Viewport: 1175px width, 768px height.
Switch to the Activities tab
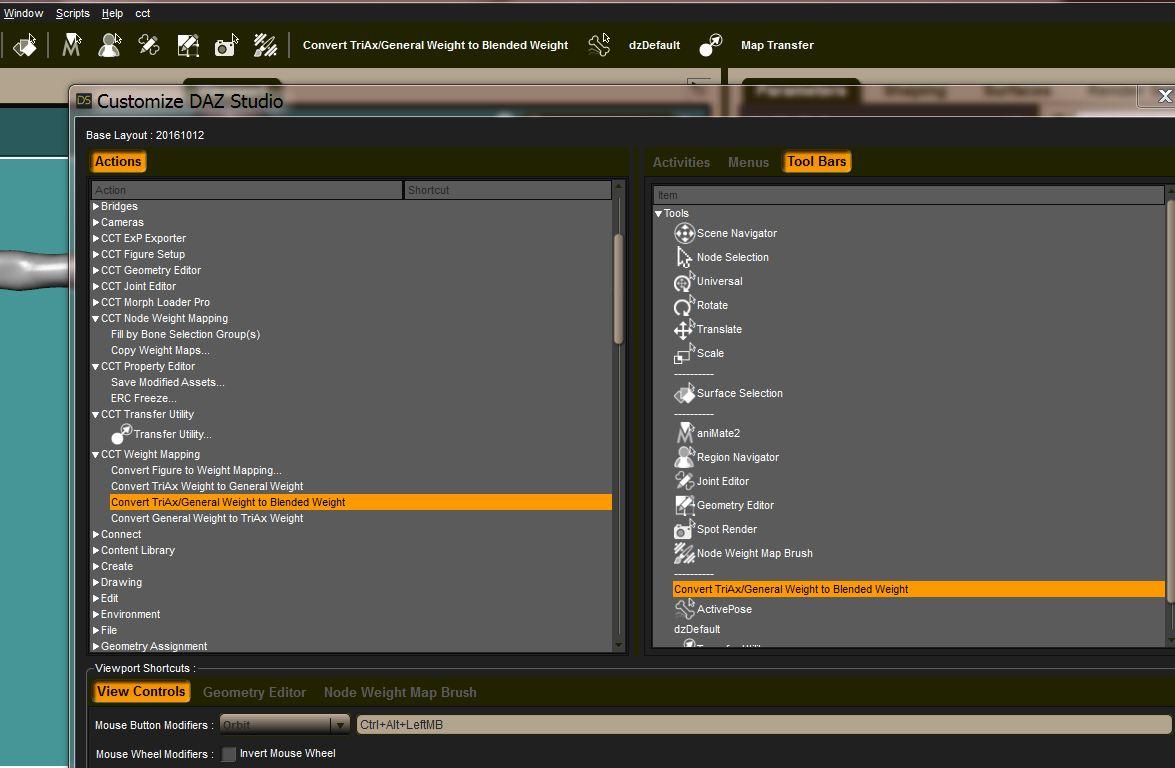pyautogui.click(x=681, y=162)
